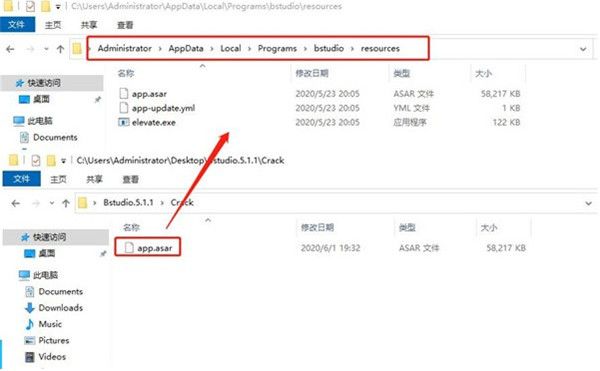
Task: Select 桌面 in resources window sidebar
Action: coord(41,99)
